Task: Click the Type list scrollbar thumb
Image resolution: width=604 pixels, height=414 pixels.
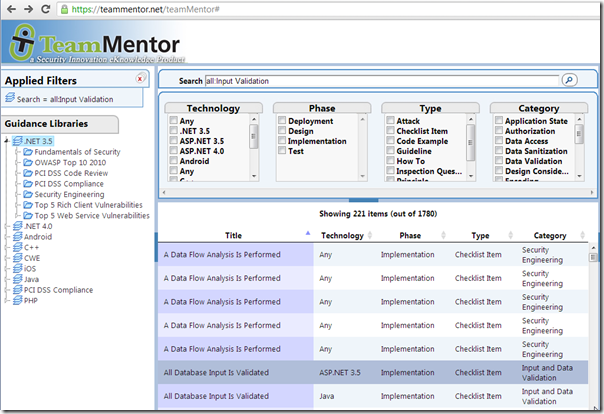Action: click(x=471, y=142)
